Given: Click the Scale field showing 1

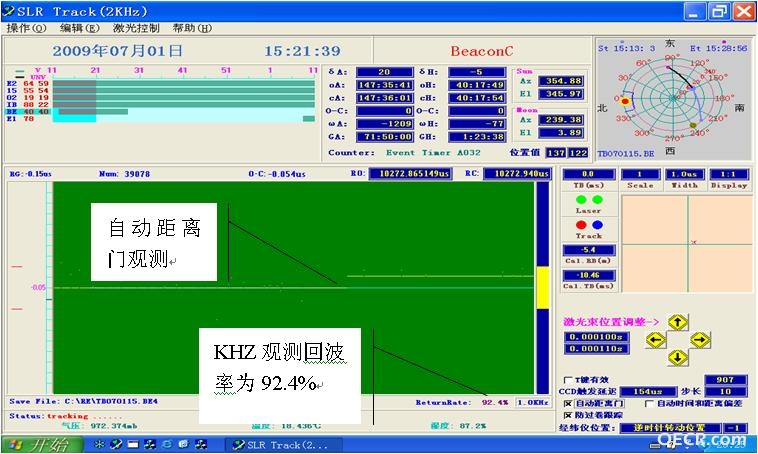Looking at the screenshot, I should point(640,174).
